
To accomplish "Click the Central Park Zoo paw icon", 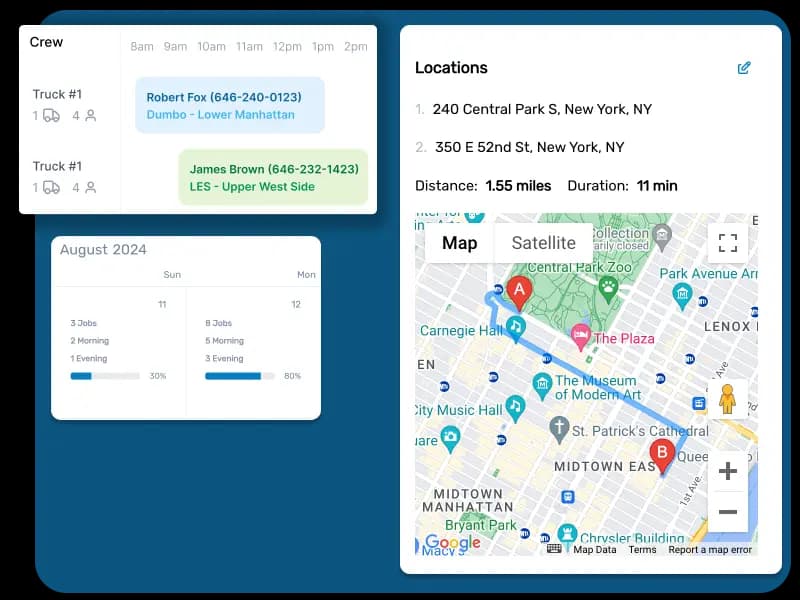I will pos(608,289).
